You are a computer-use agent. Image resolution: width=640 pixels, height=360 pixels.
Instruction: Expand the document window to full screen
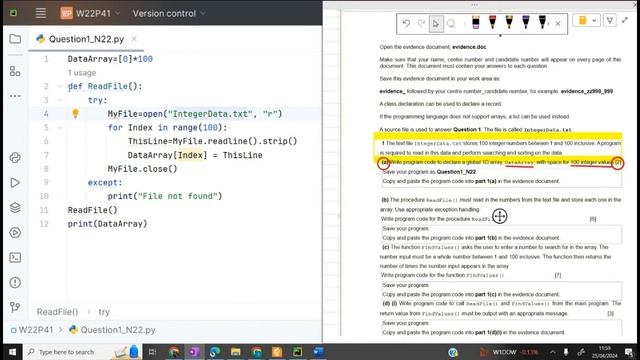tap(625, 20)
